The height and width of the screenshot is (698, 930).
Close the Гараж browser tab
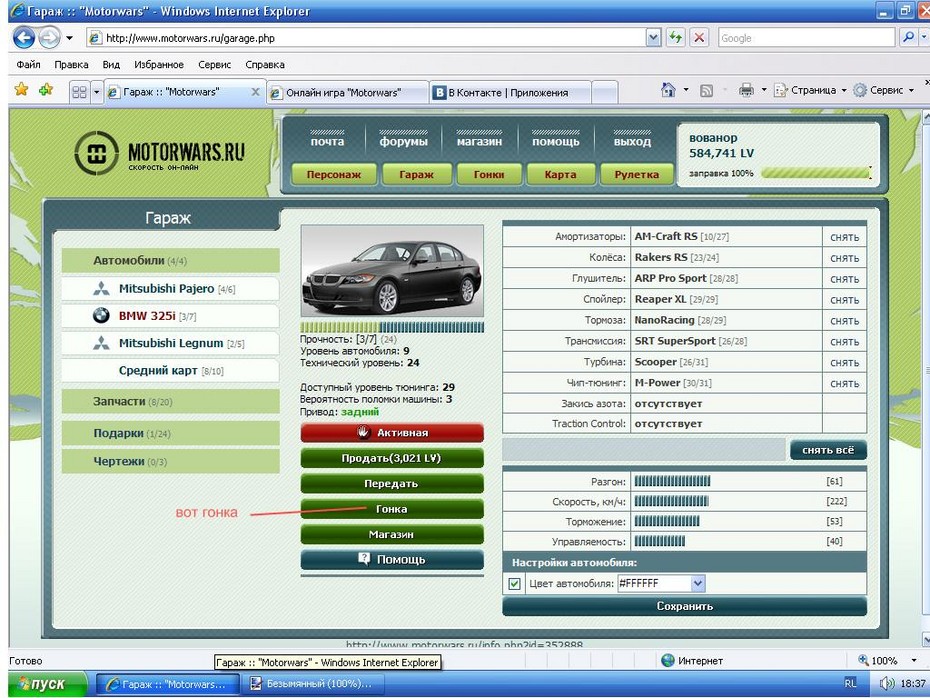coord(256,92)
